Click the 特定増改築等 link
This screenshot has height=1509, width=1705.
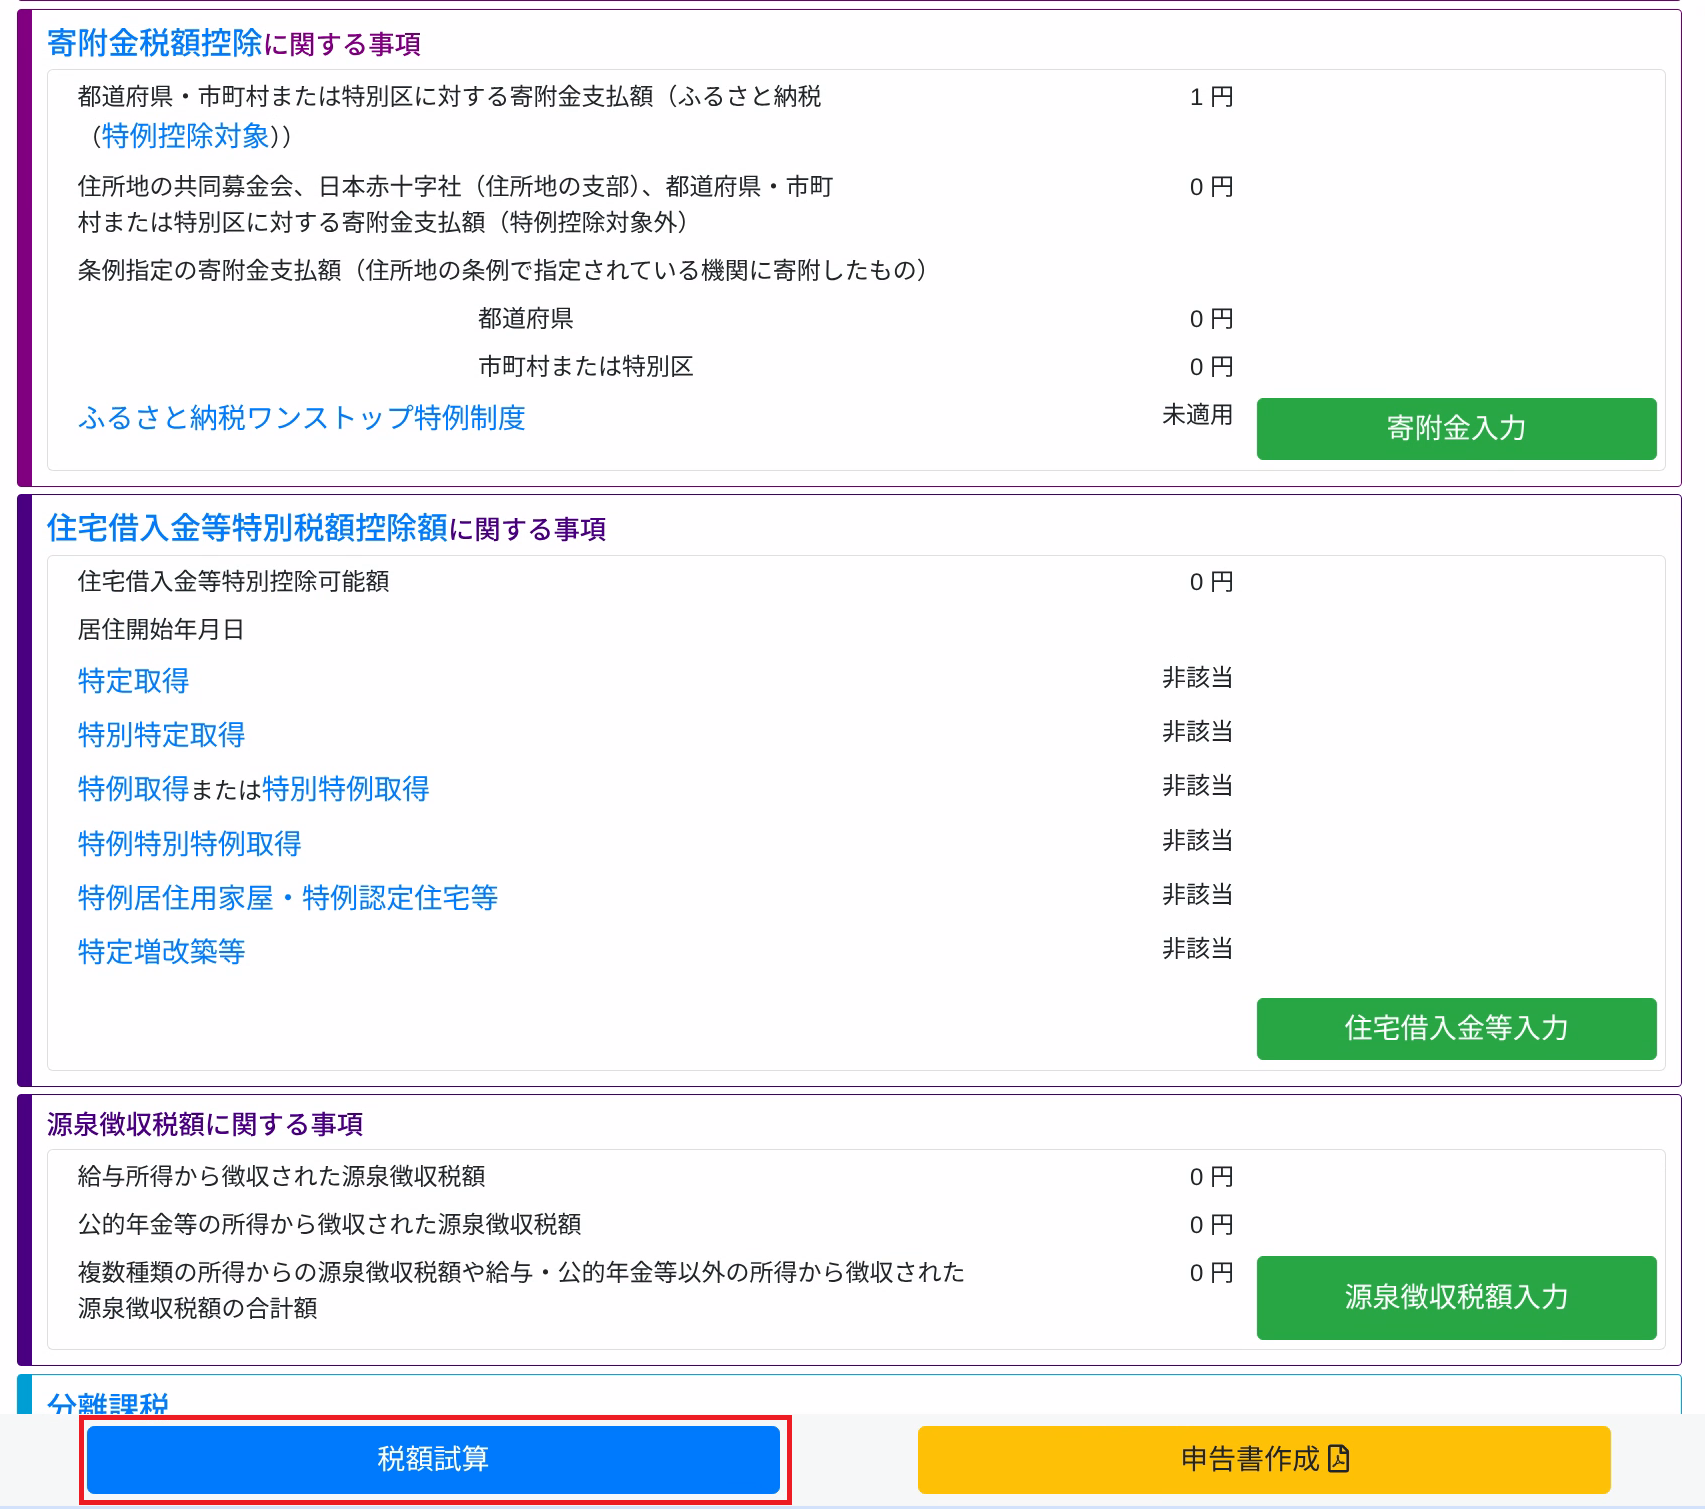point(161,952)
